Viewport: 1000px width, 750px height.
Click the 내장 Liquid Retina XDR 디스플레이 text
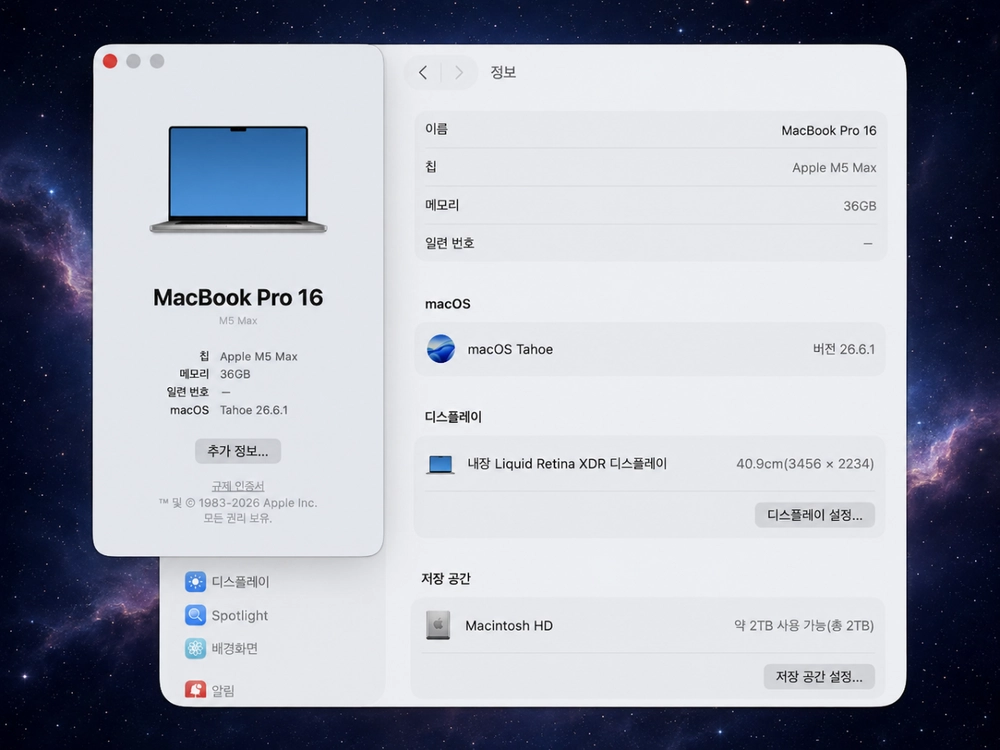click(x=567, y=464)
